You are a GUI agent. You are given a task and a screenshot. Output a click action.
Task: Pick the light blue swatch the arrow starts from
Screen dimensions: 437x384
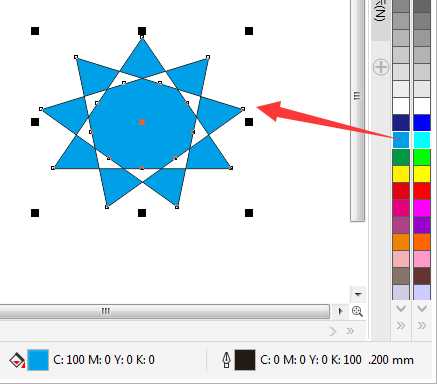401,140
